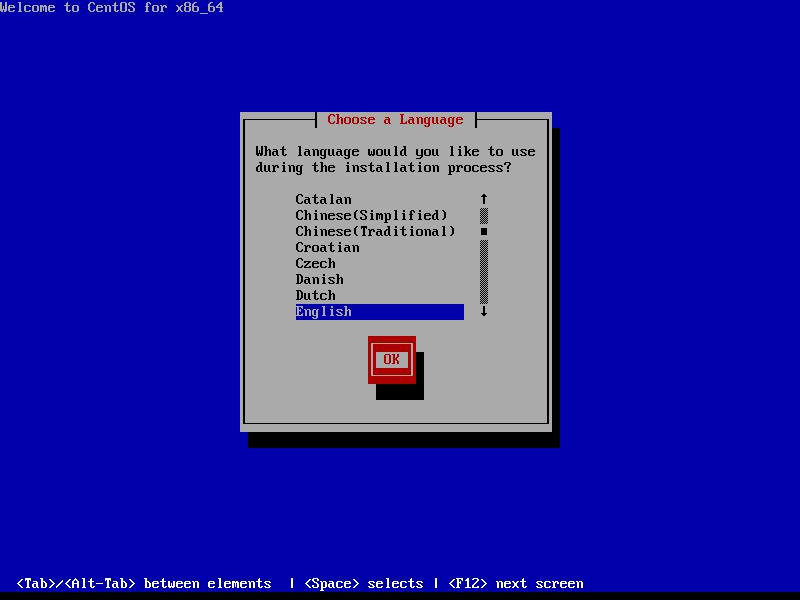Choose Czech from the language list
The width and height of the screenshot is (800, 600).
(380, 263)
